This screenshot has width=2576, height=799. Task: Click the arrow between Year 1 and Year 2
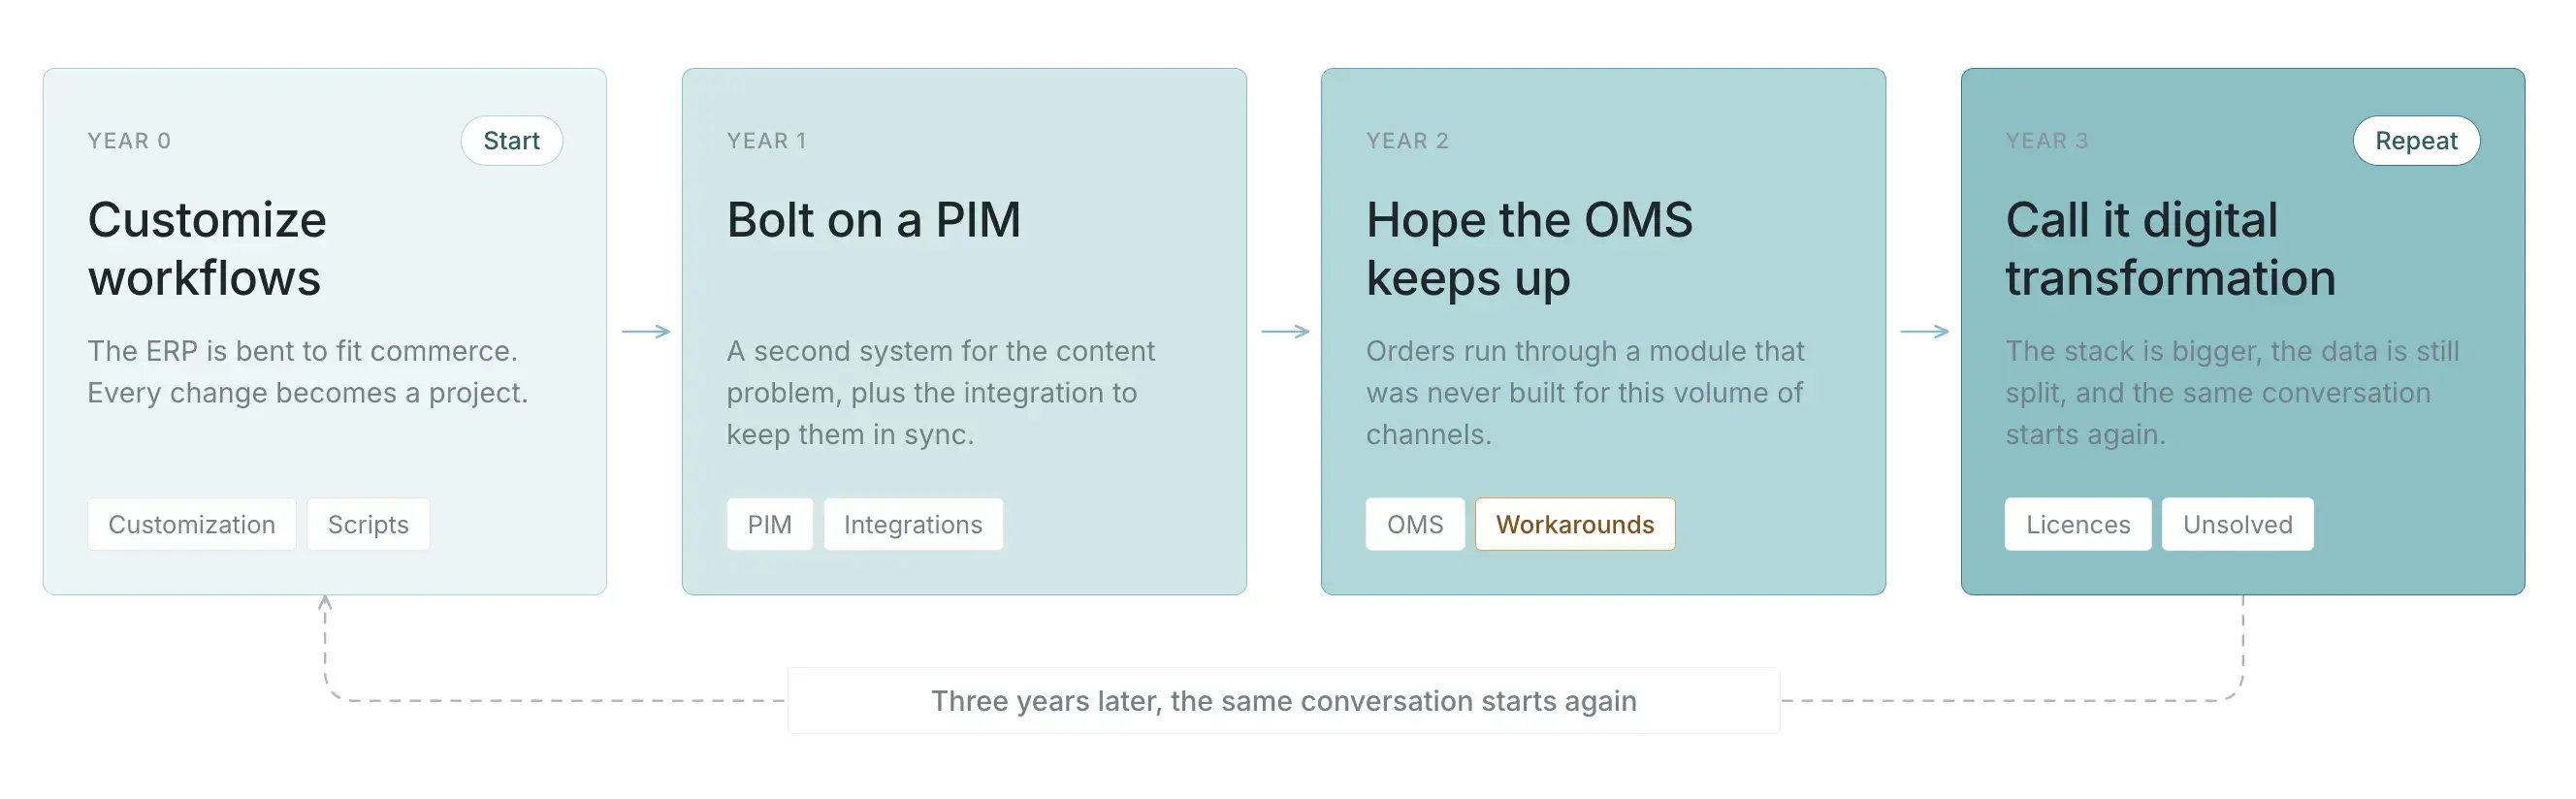1285,331
